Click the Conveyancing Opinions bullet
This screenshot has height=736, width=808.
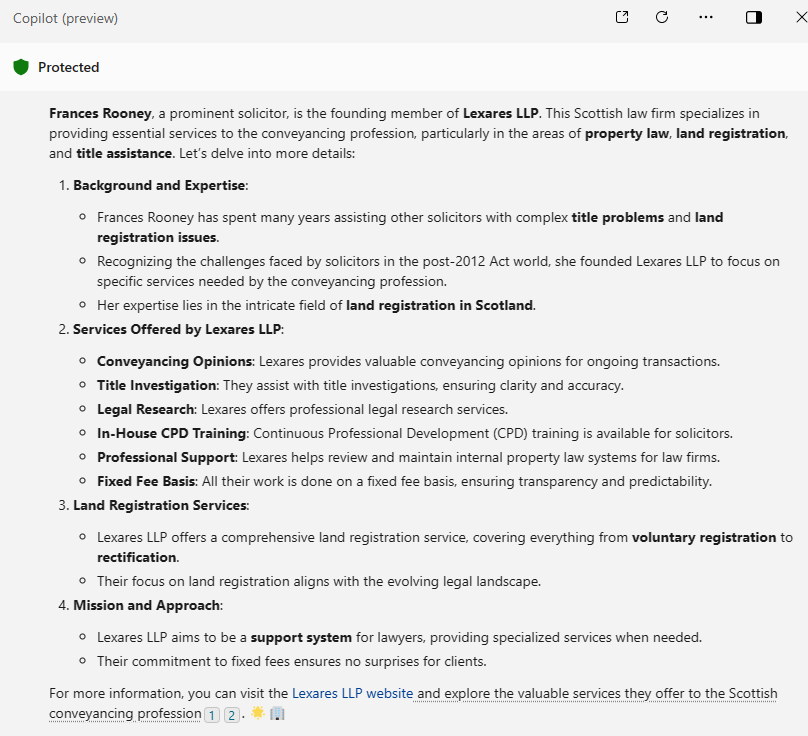point(408,361)
